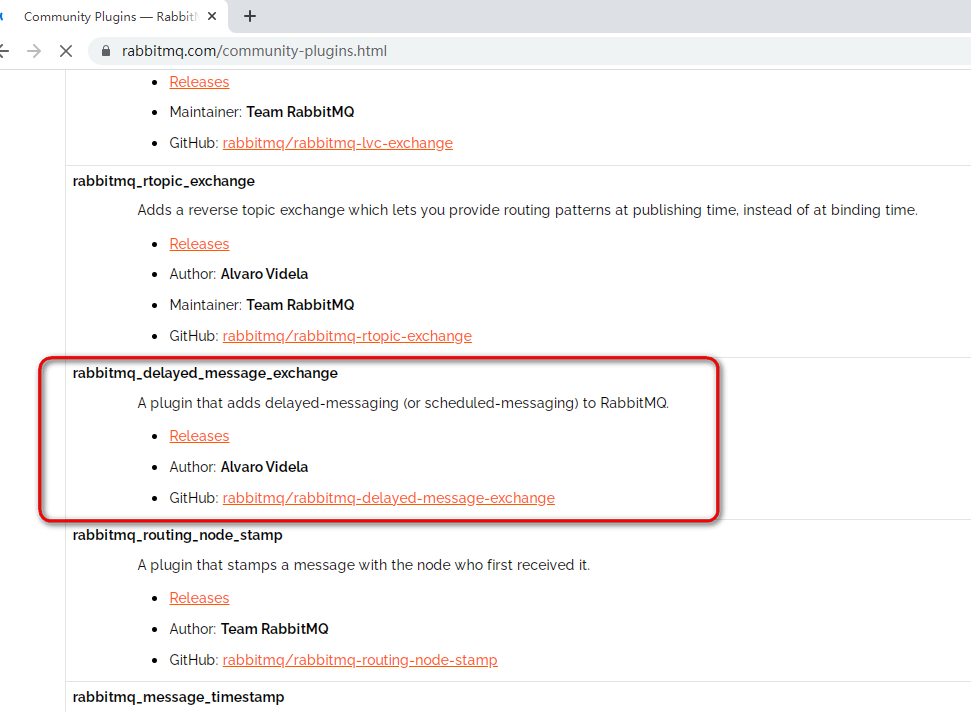
Task: Open rabbitmq/rabbitmq-lvc-exchange GitHub link
Action: [337, 143]
